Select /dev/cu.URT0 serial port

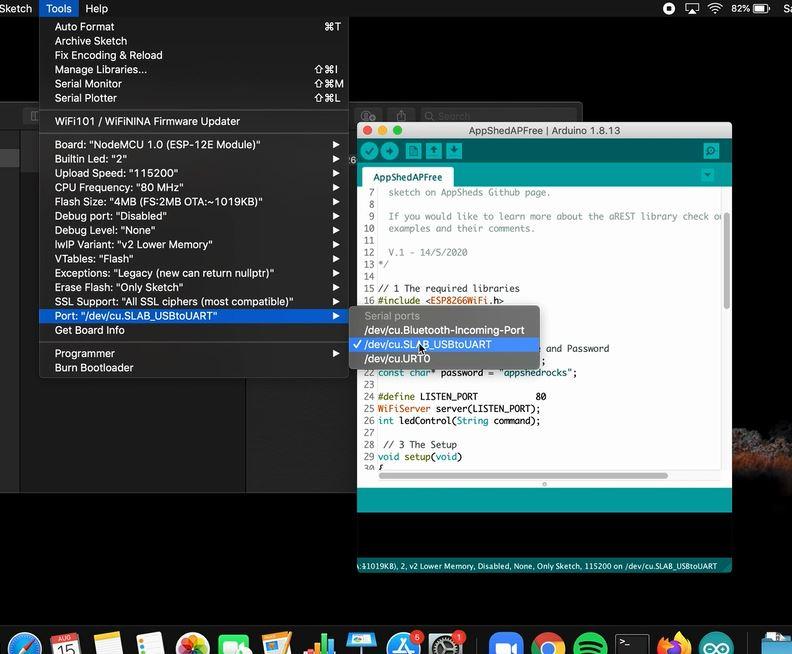pyautogui.click(x=444, y=359)
